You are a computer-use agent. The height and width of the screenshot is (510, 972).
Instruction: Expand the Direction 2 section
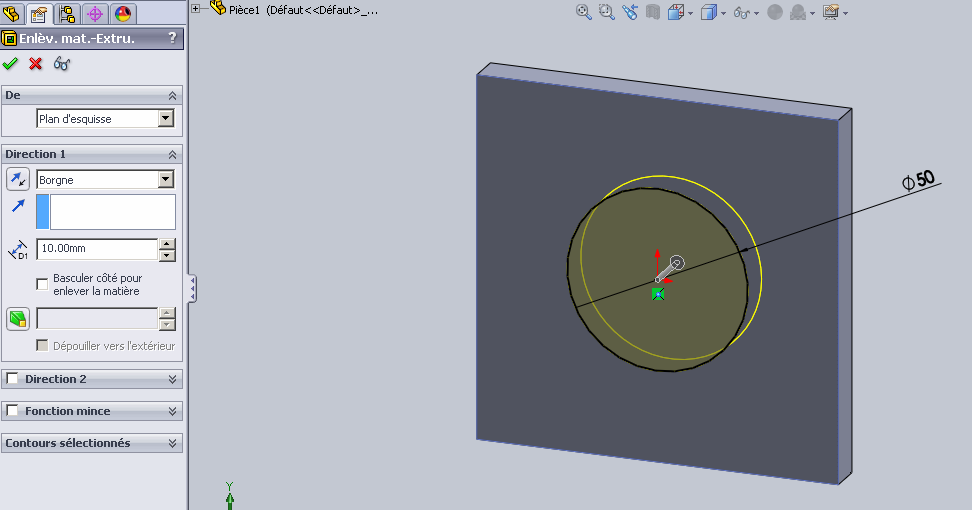pyautogui.click(x=172, y=379)
